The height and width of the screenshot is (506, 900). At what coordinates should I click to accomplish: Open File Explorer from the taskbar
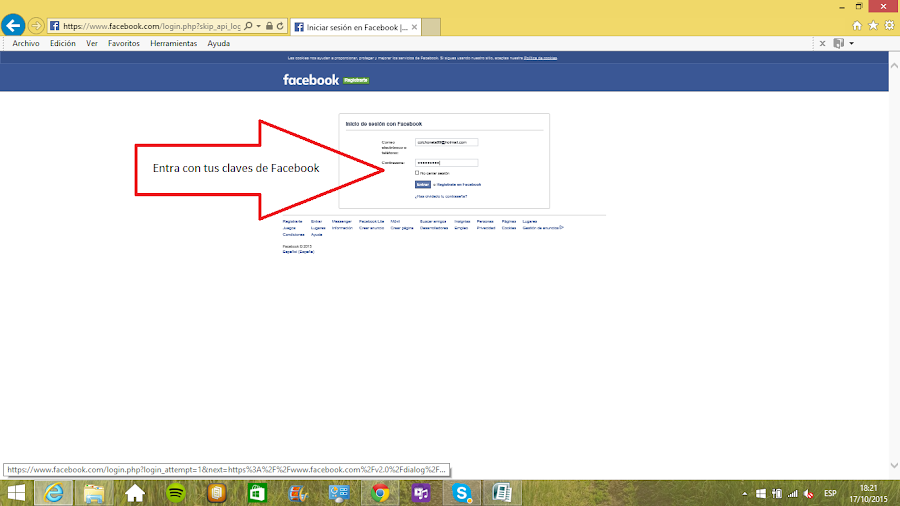click(x=94, y=493)
